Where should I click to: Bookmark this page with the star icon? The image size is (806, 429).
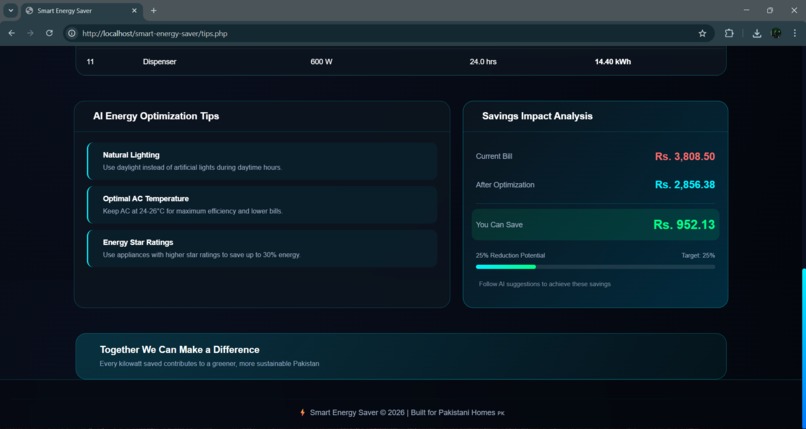coord(702,33)
